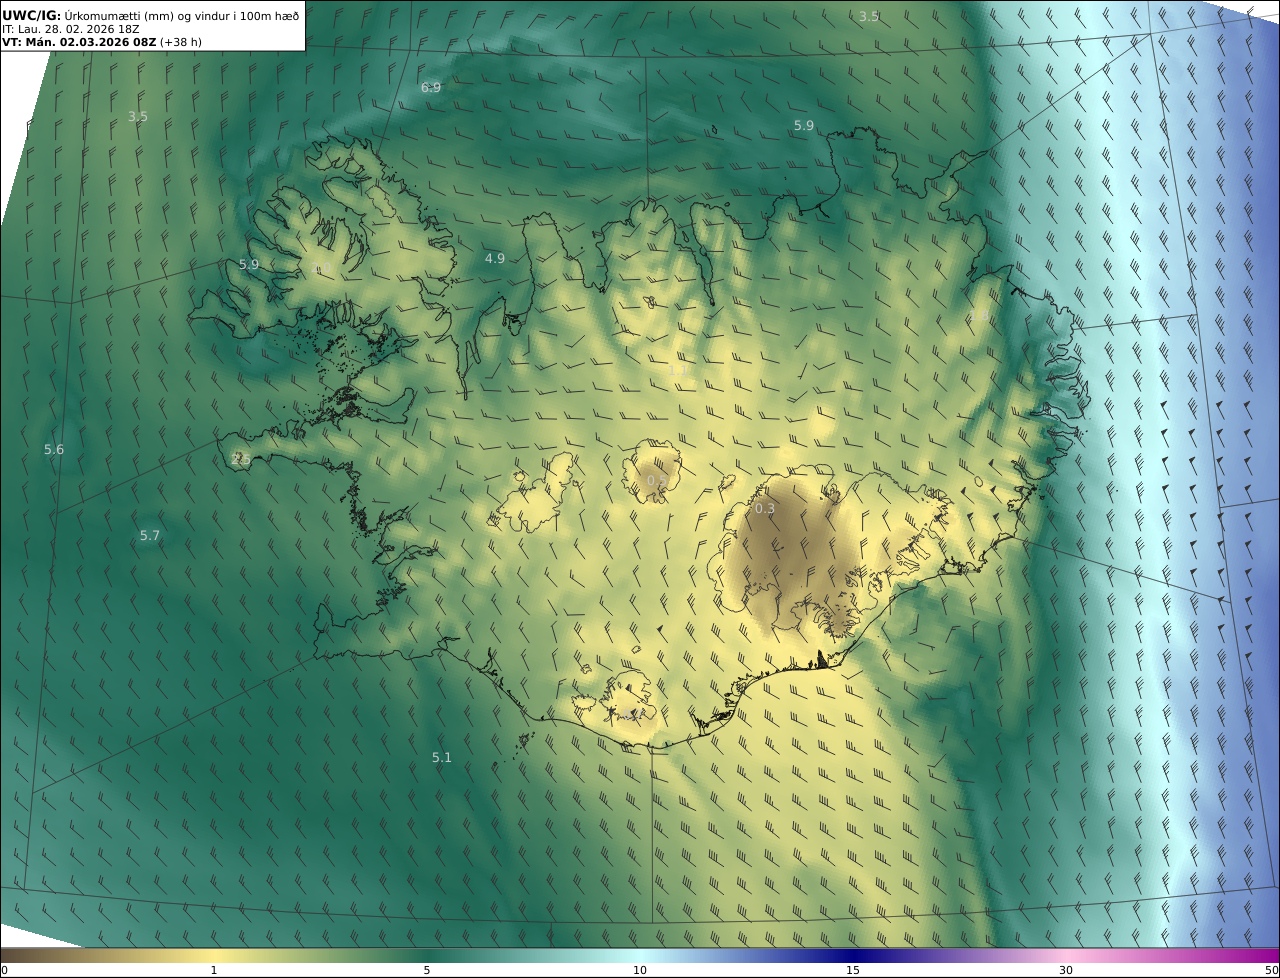The width and height of the screenshot is (1280, 978).
Task: Click the '4.9' value label on the map
Action: click(495, 258)
